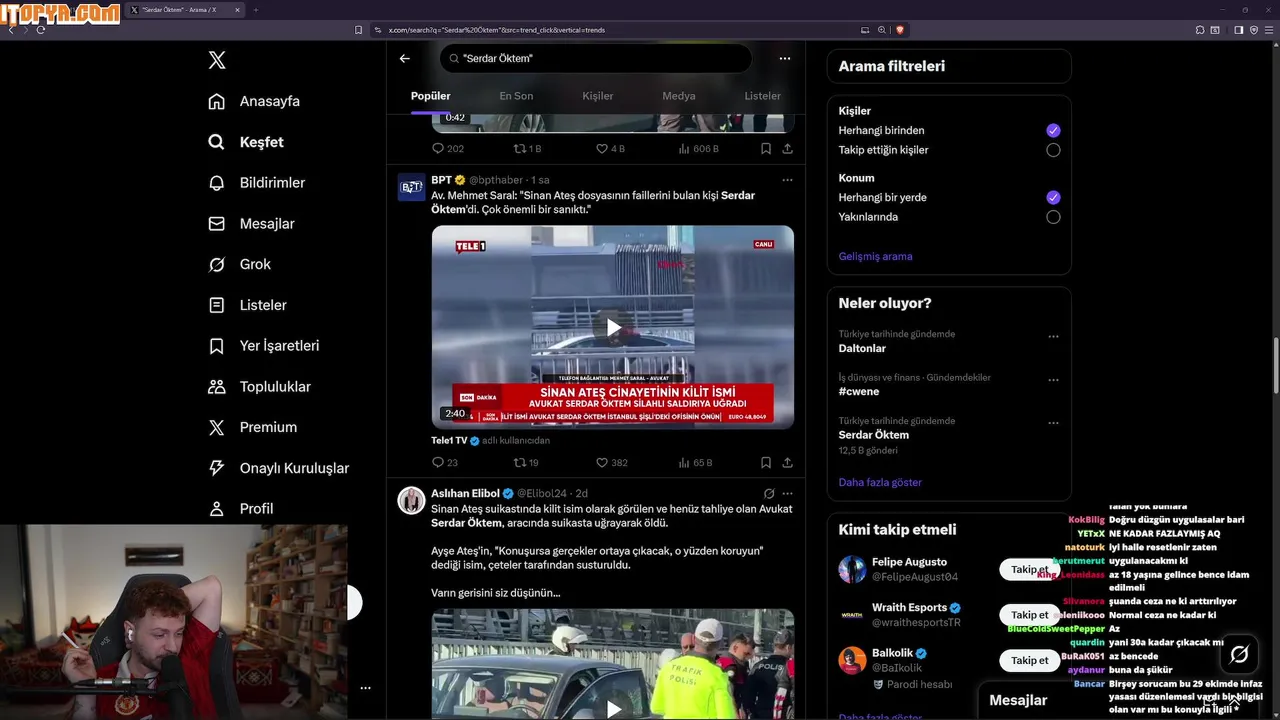Viewport: 1280px width, 720px height.
Task: Click Daha fazla göster under trends
Action: coord(880,482)
